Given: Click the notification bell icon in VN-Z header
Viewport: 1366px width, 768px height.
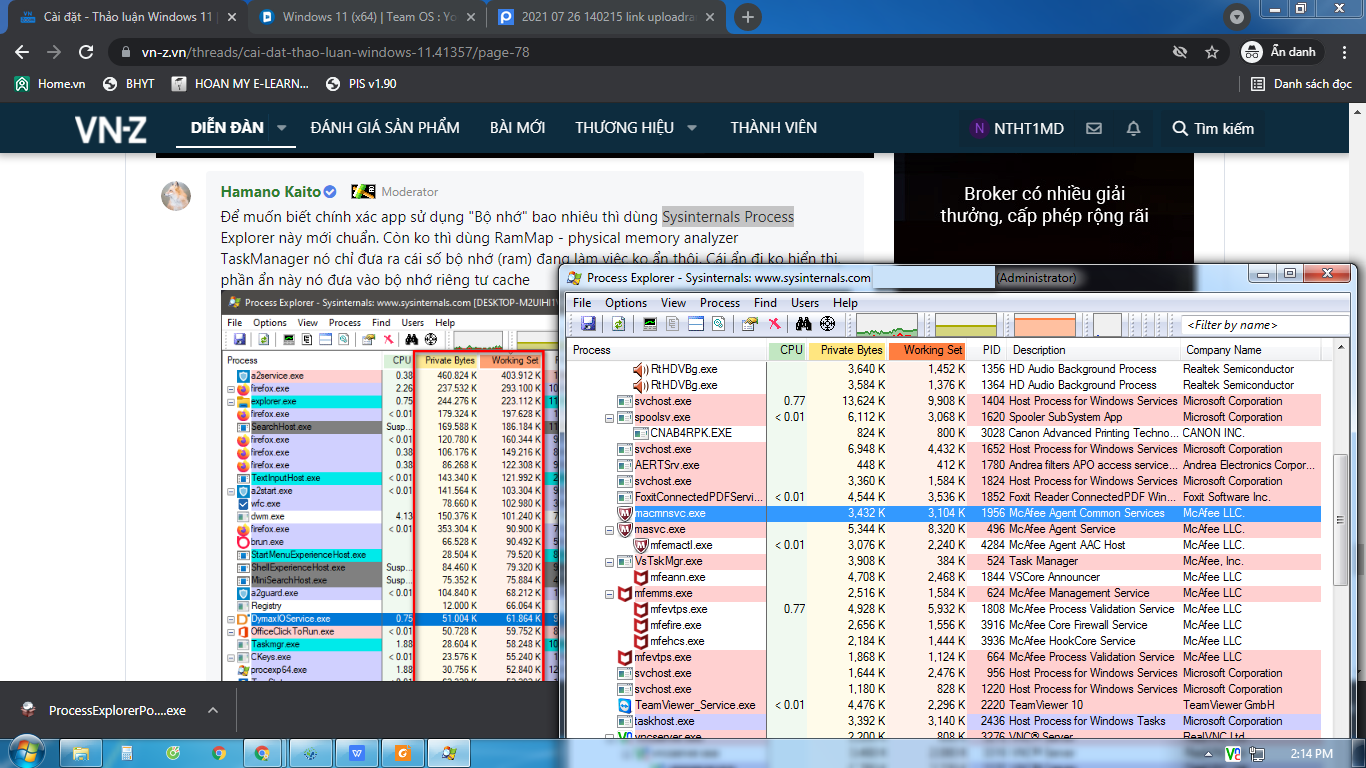Looking at the screenshot, I should [1133, 128].
